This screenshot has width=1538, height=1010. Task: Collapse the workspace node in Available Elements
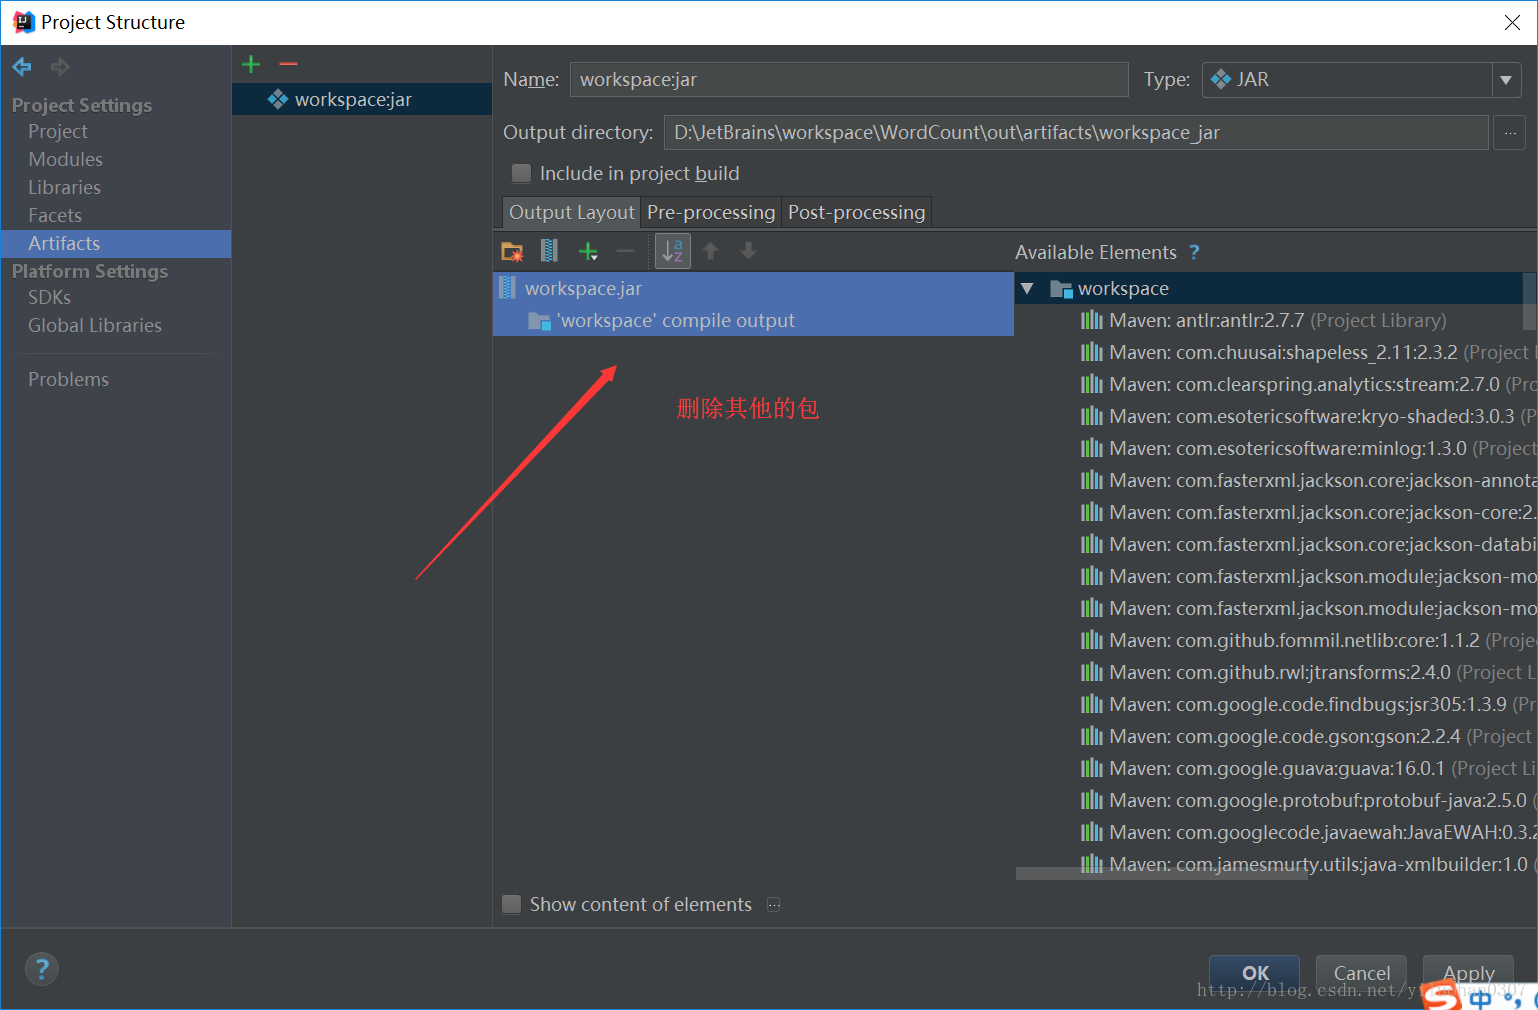(x=1027, y=288)
